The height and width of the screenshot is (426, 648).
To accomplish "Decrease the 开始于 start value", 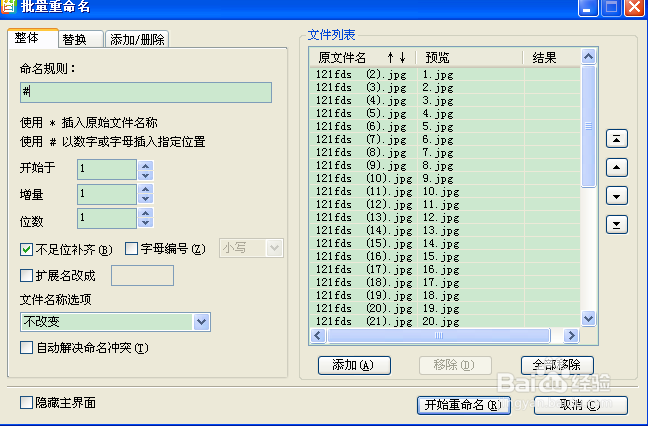I will pos(145,175).
